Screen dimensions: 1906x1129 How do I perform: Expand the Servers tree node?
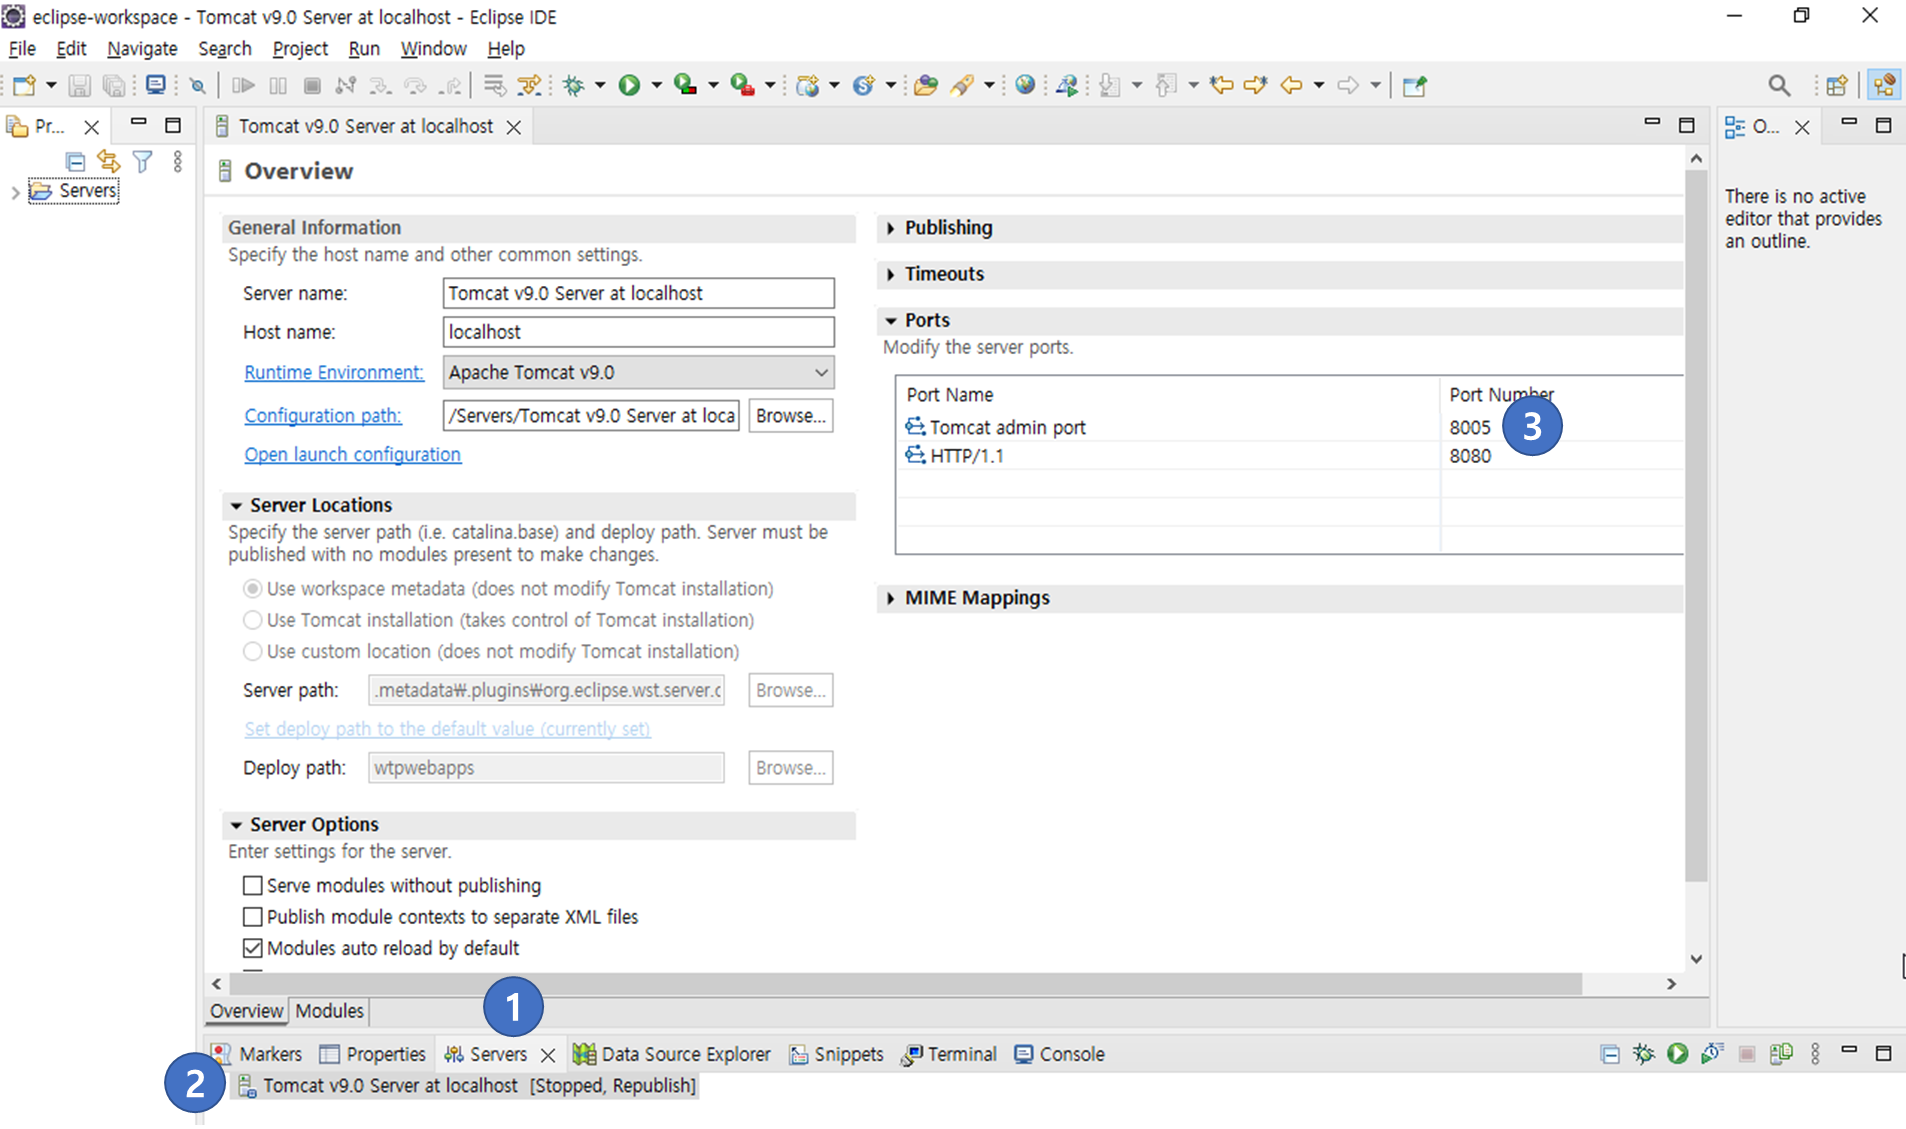pos(15,192)
